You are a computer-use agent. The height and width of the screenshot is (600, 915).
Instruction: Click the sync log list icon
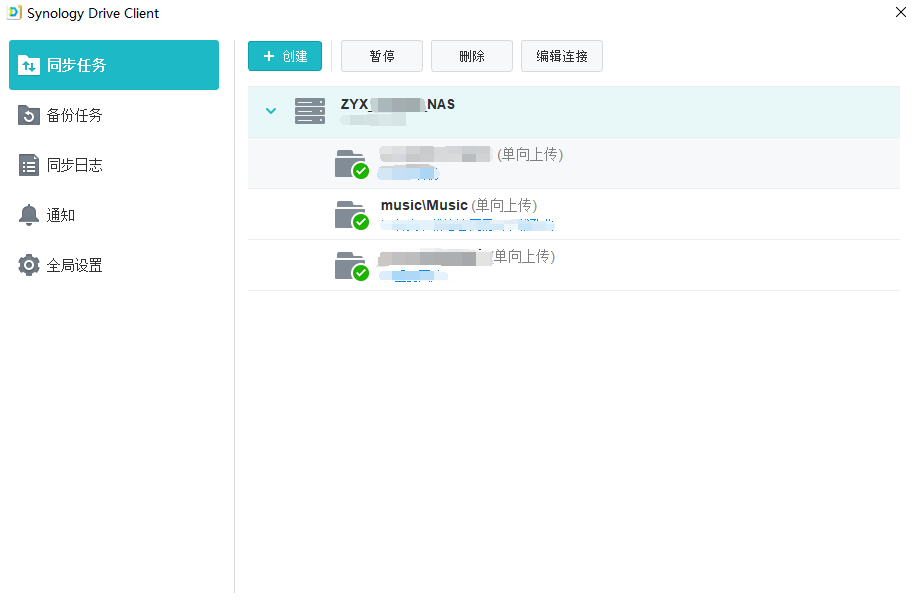[x=29, y=166]
